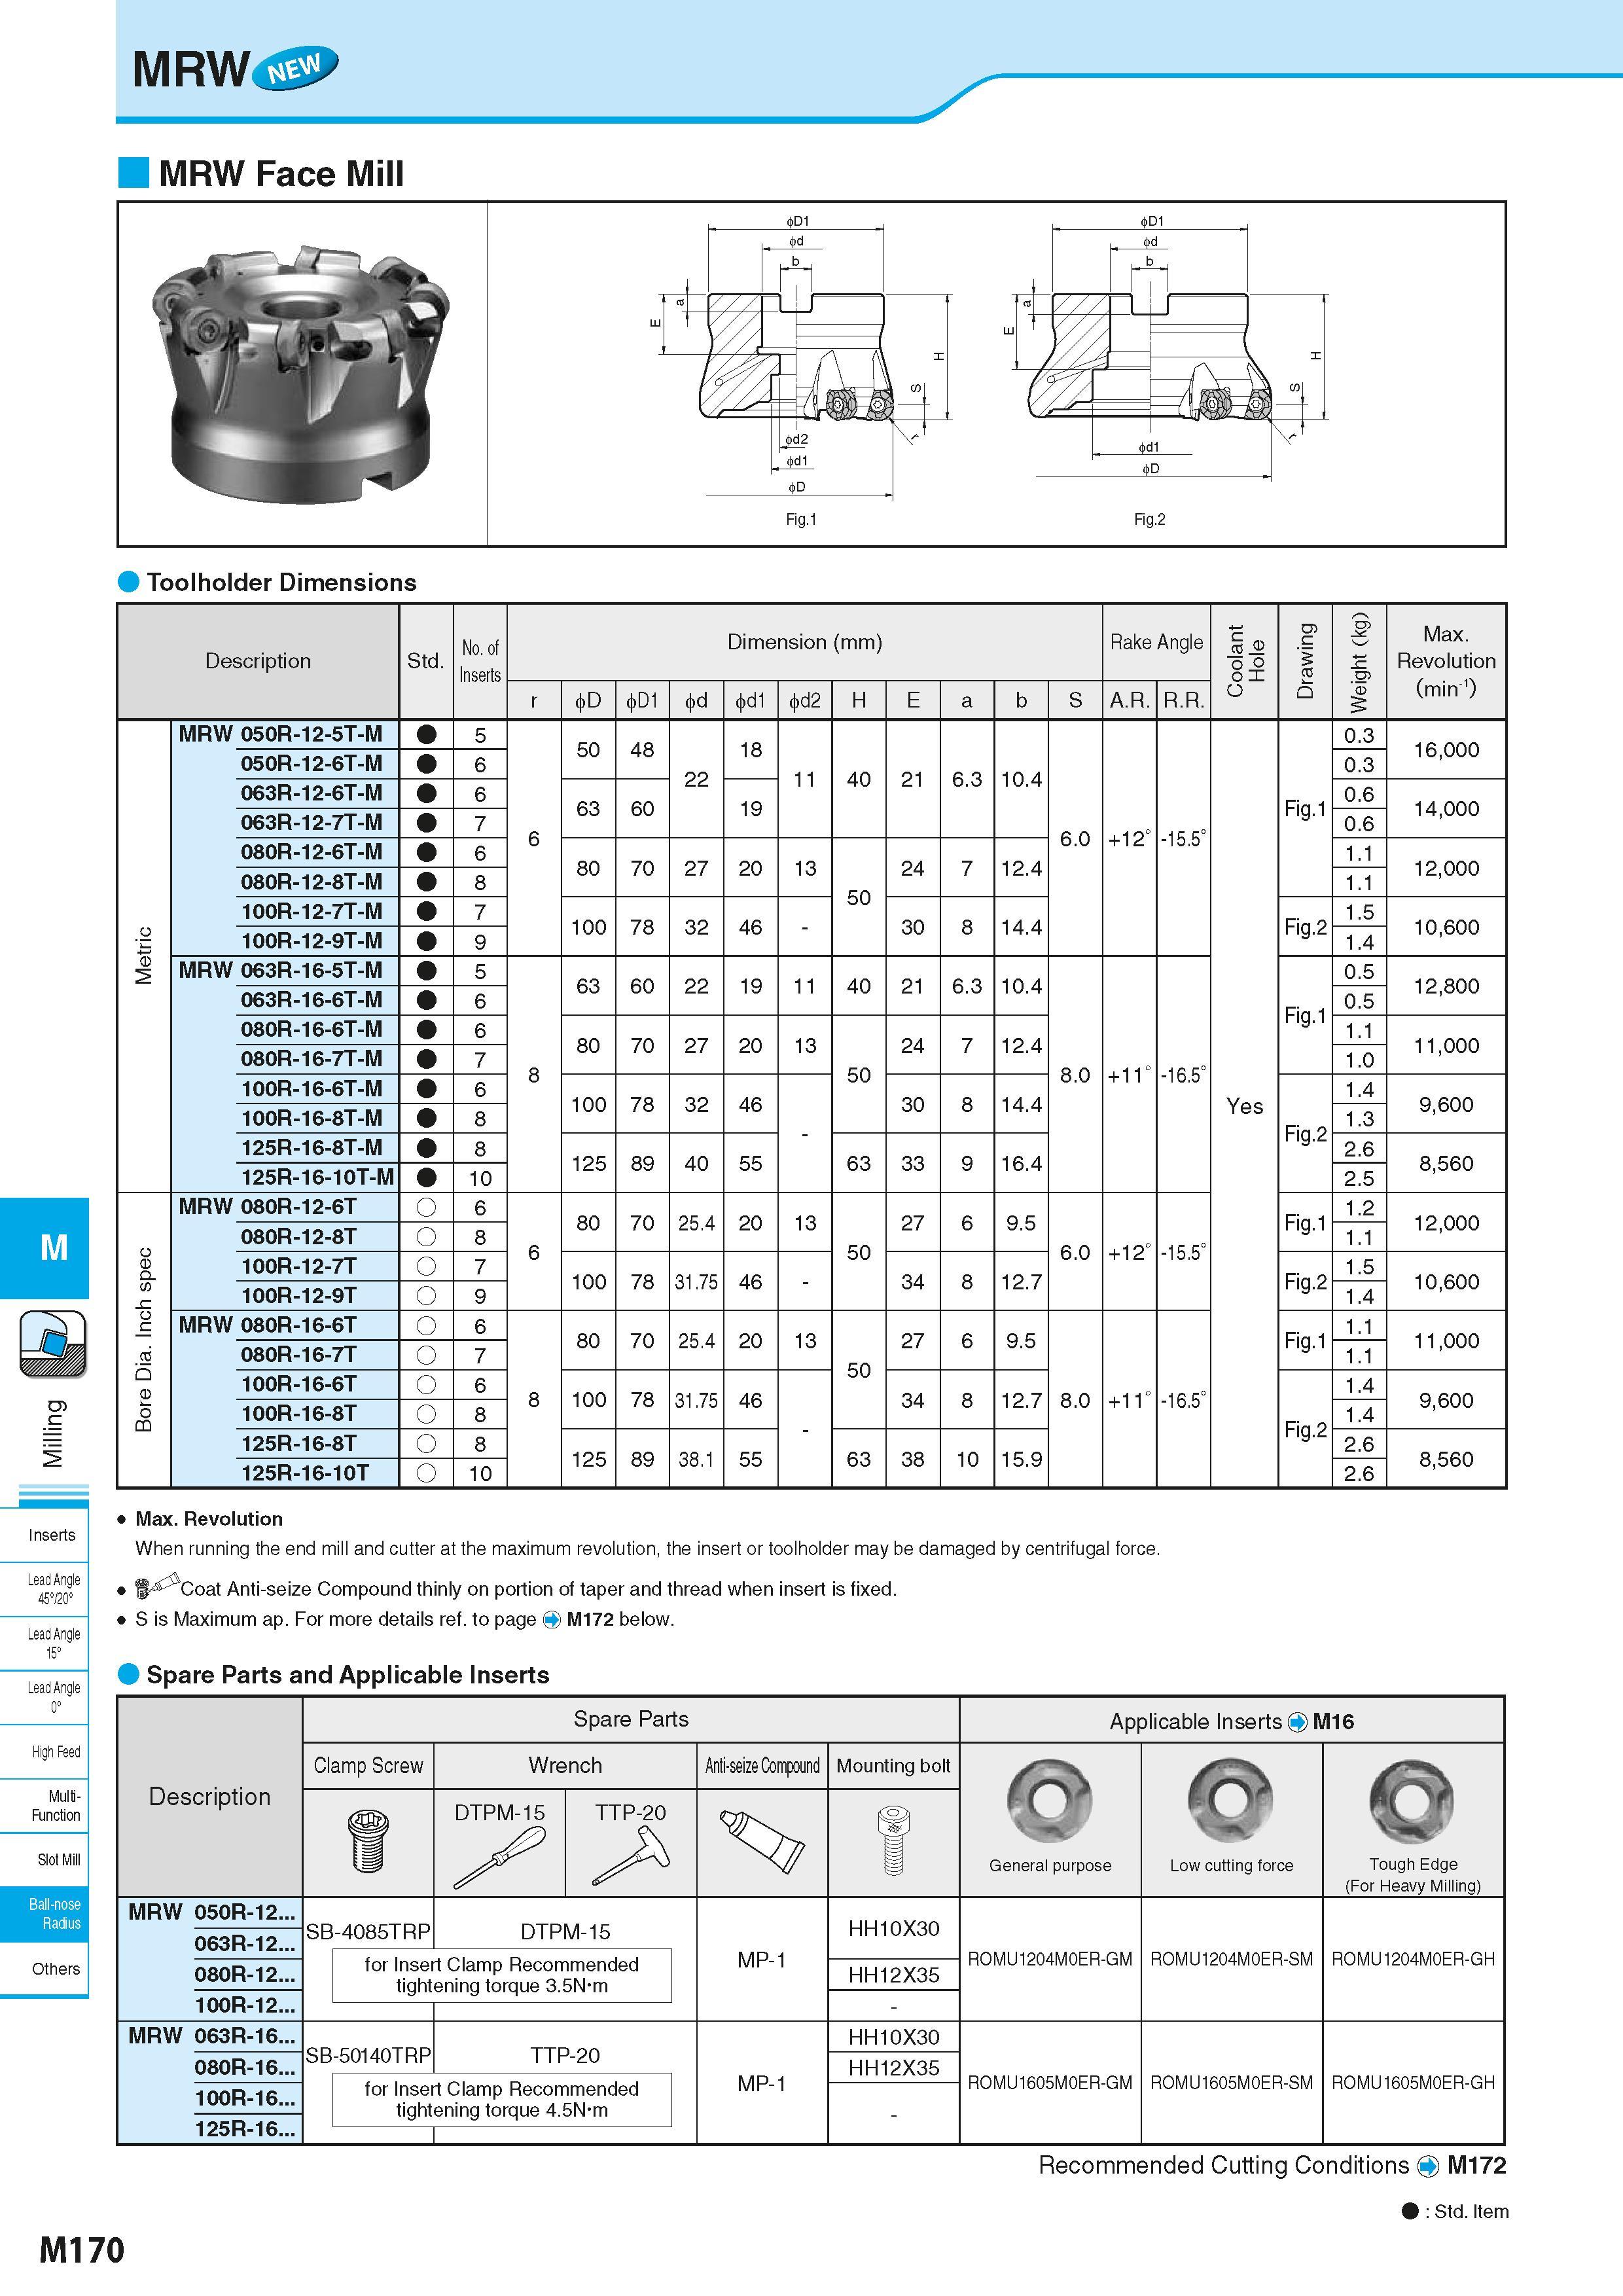Click the Rake Angle column header

(1156, 642)
